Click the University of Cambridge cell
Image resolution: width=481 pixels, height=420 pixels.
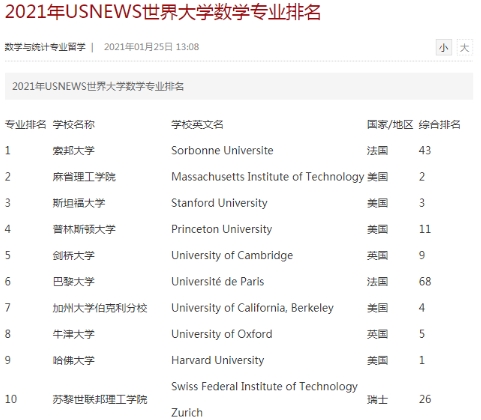(232, 256)
